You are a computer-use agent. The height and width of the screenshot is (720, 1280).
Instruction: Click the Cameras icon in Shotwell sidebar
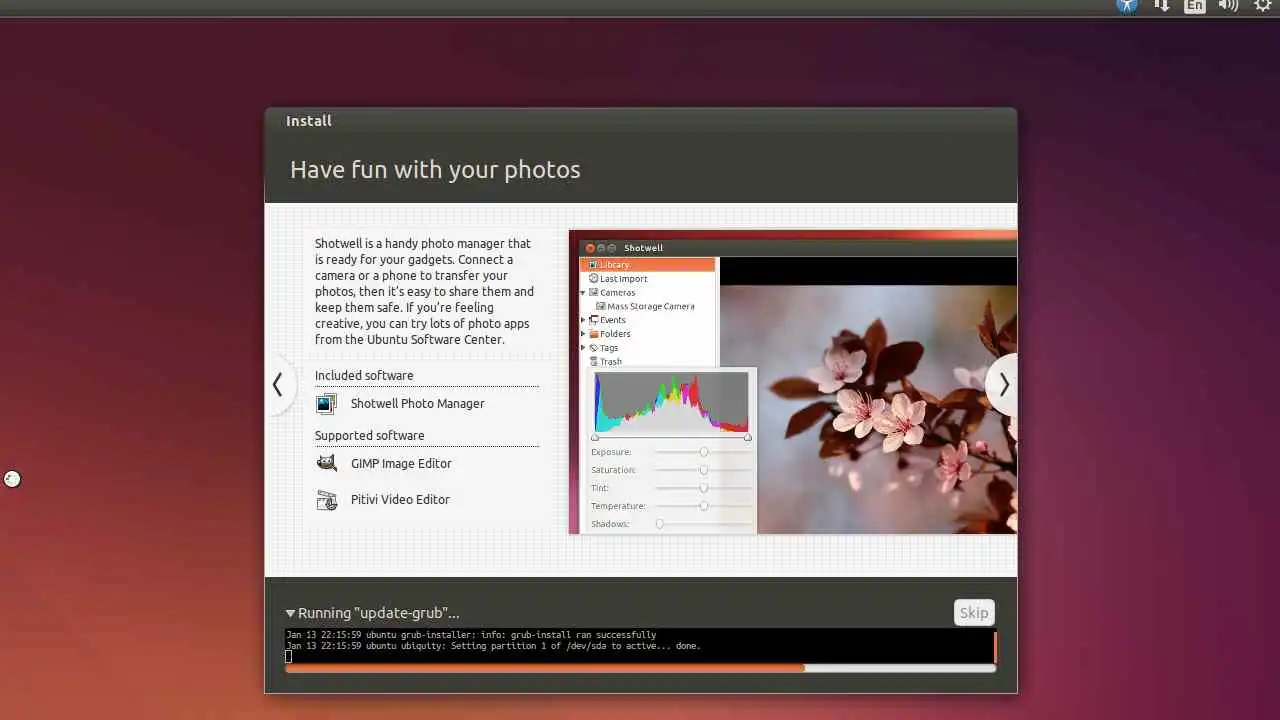(594, 293)
